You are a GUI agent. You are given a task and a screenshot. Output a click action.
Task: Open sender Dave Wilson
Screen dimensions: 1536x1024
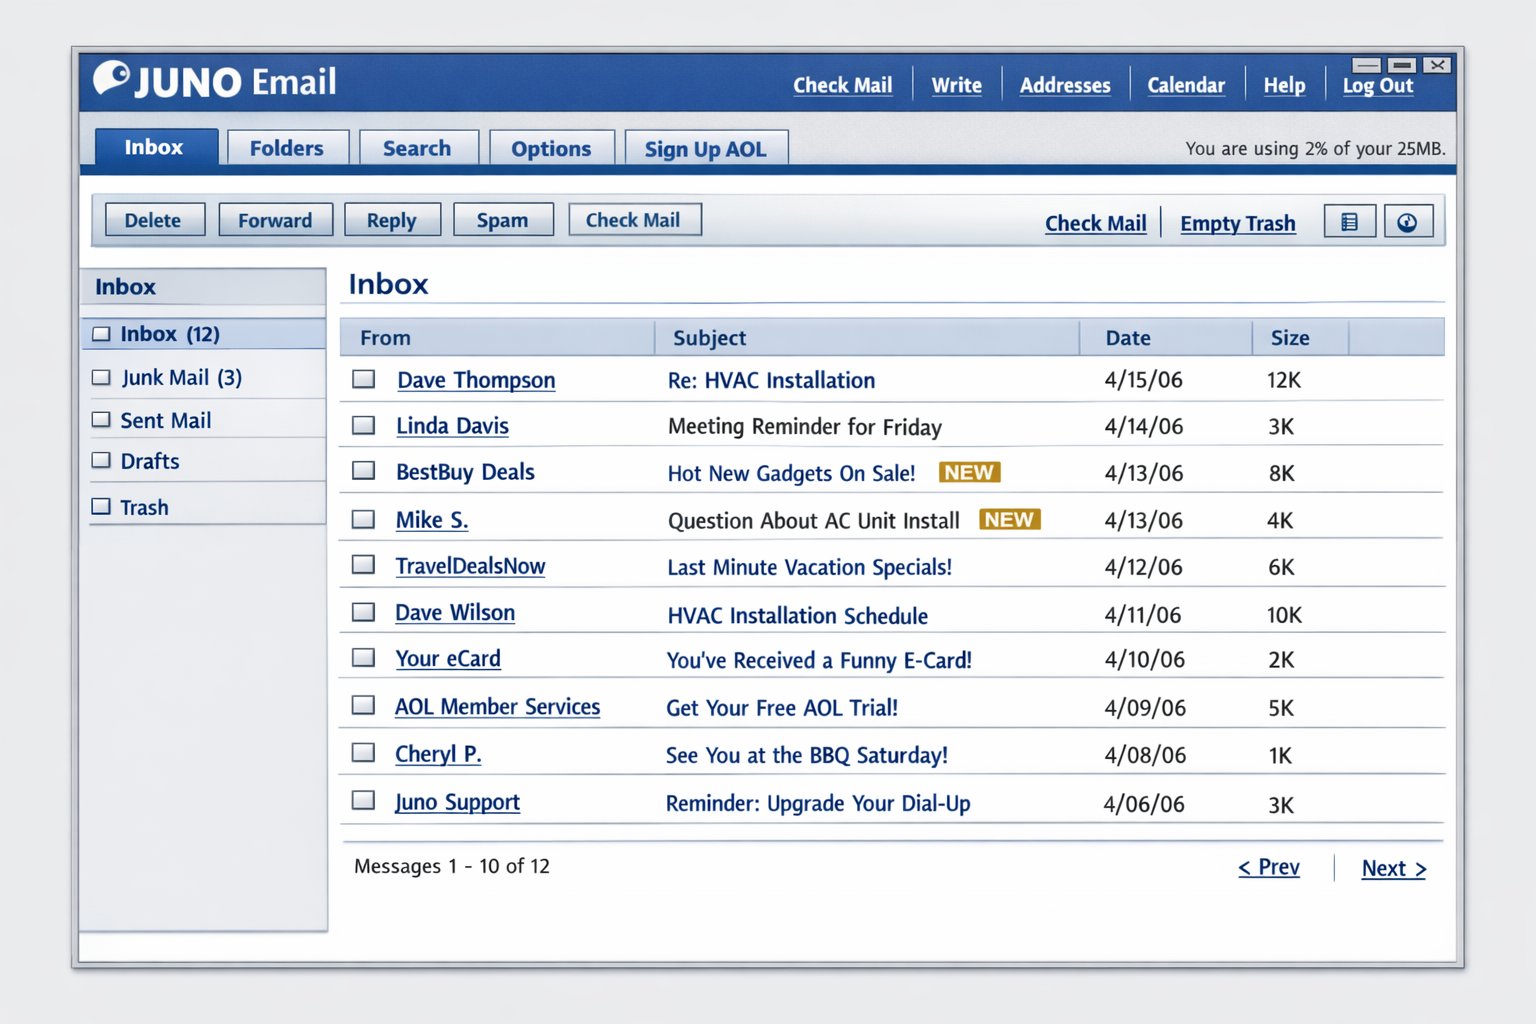455,613
